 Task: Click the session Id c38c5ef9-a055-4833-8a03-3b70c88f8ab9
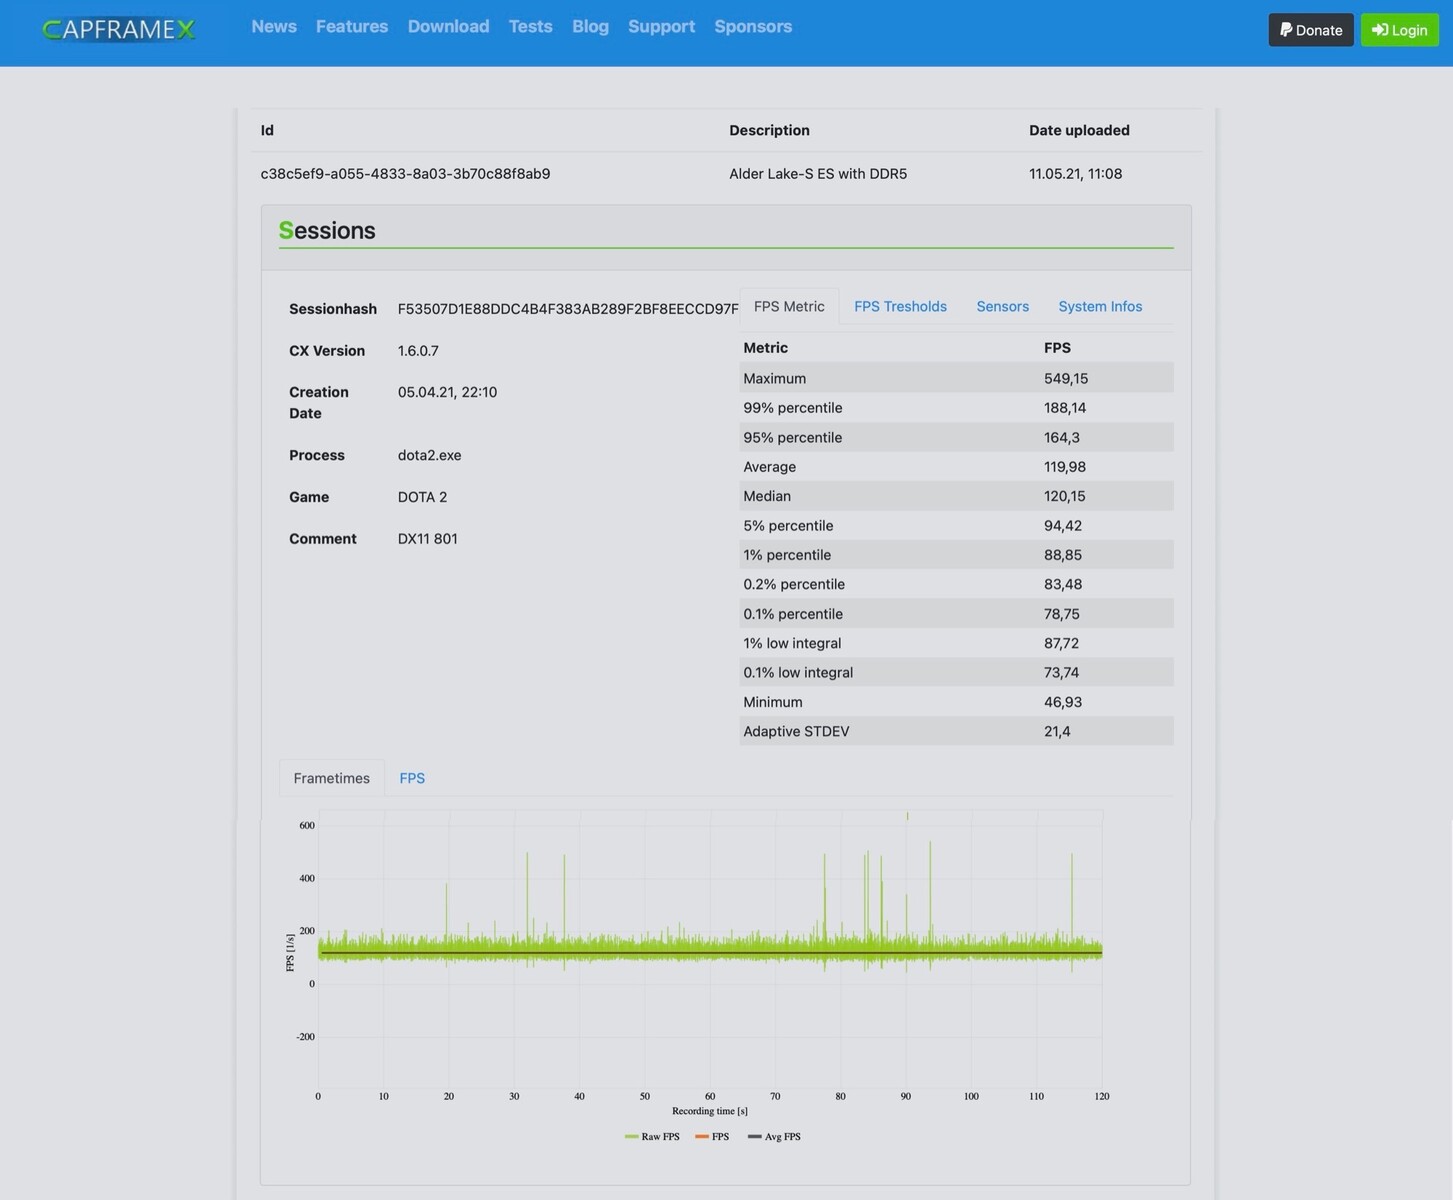pos(405,174)
